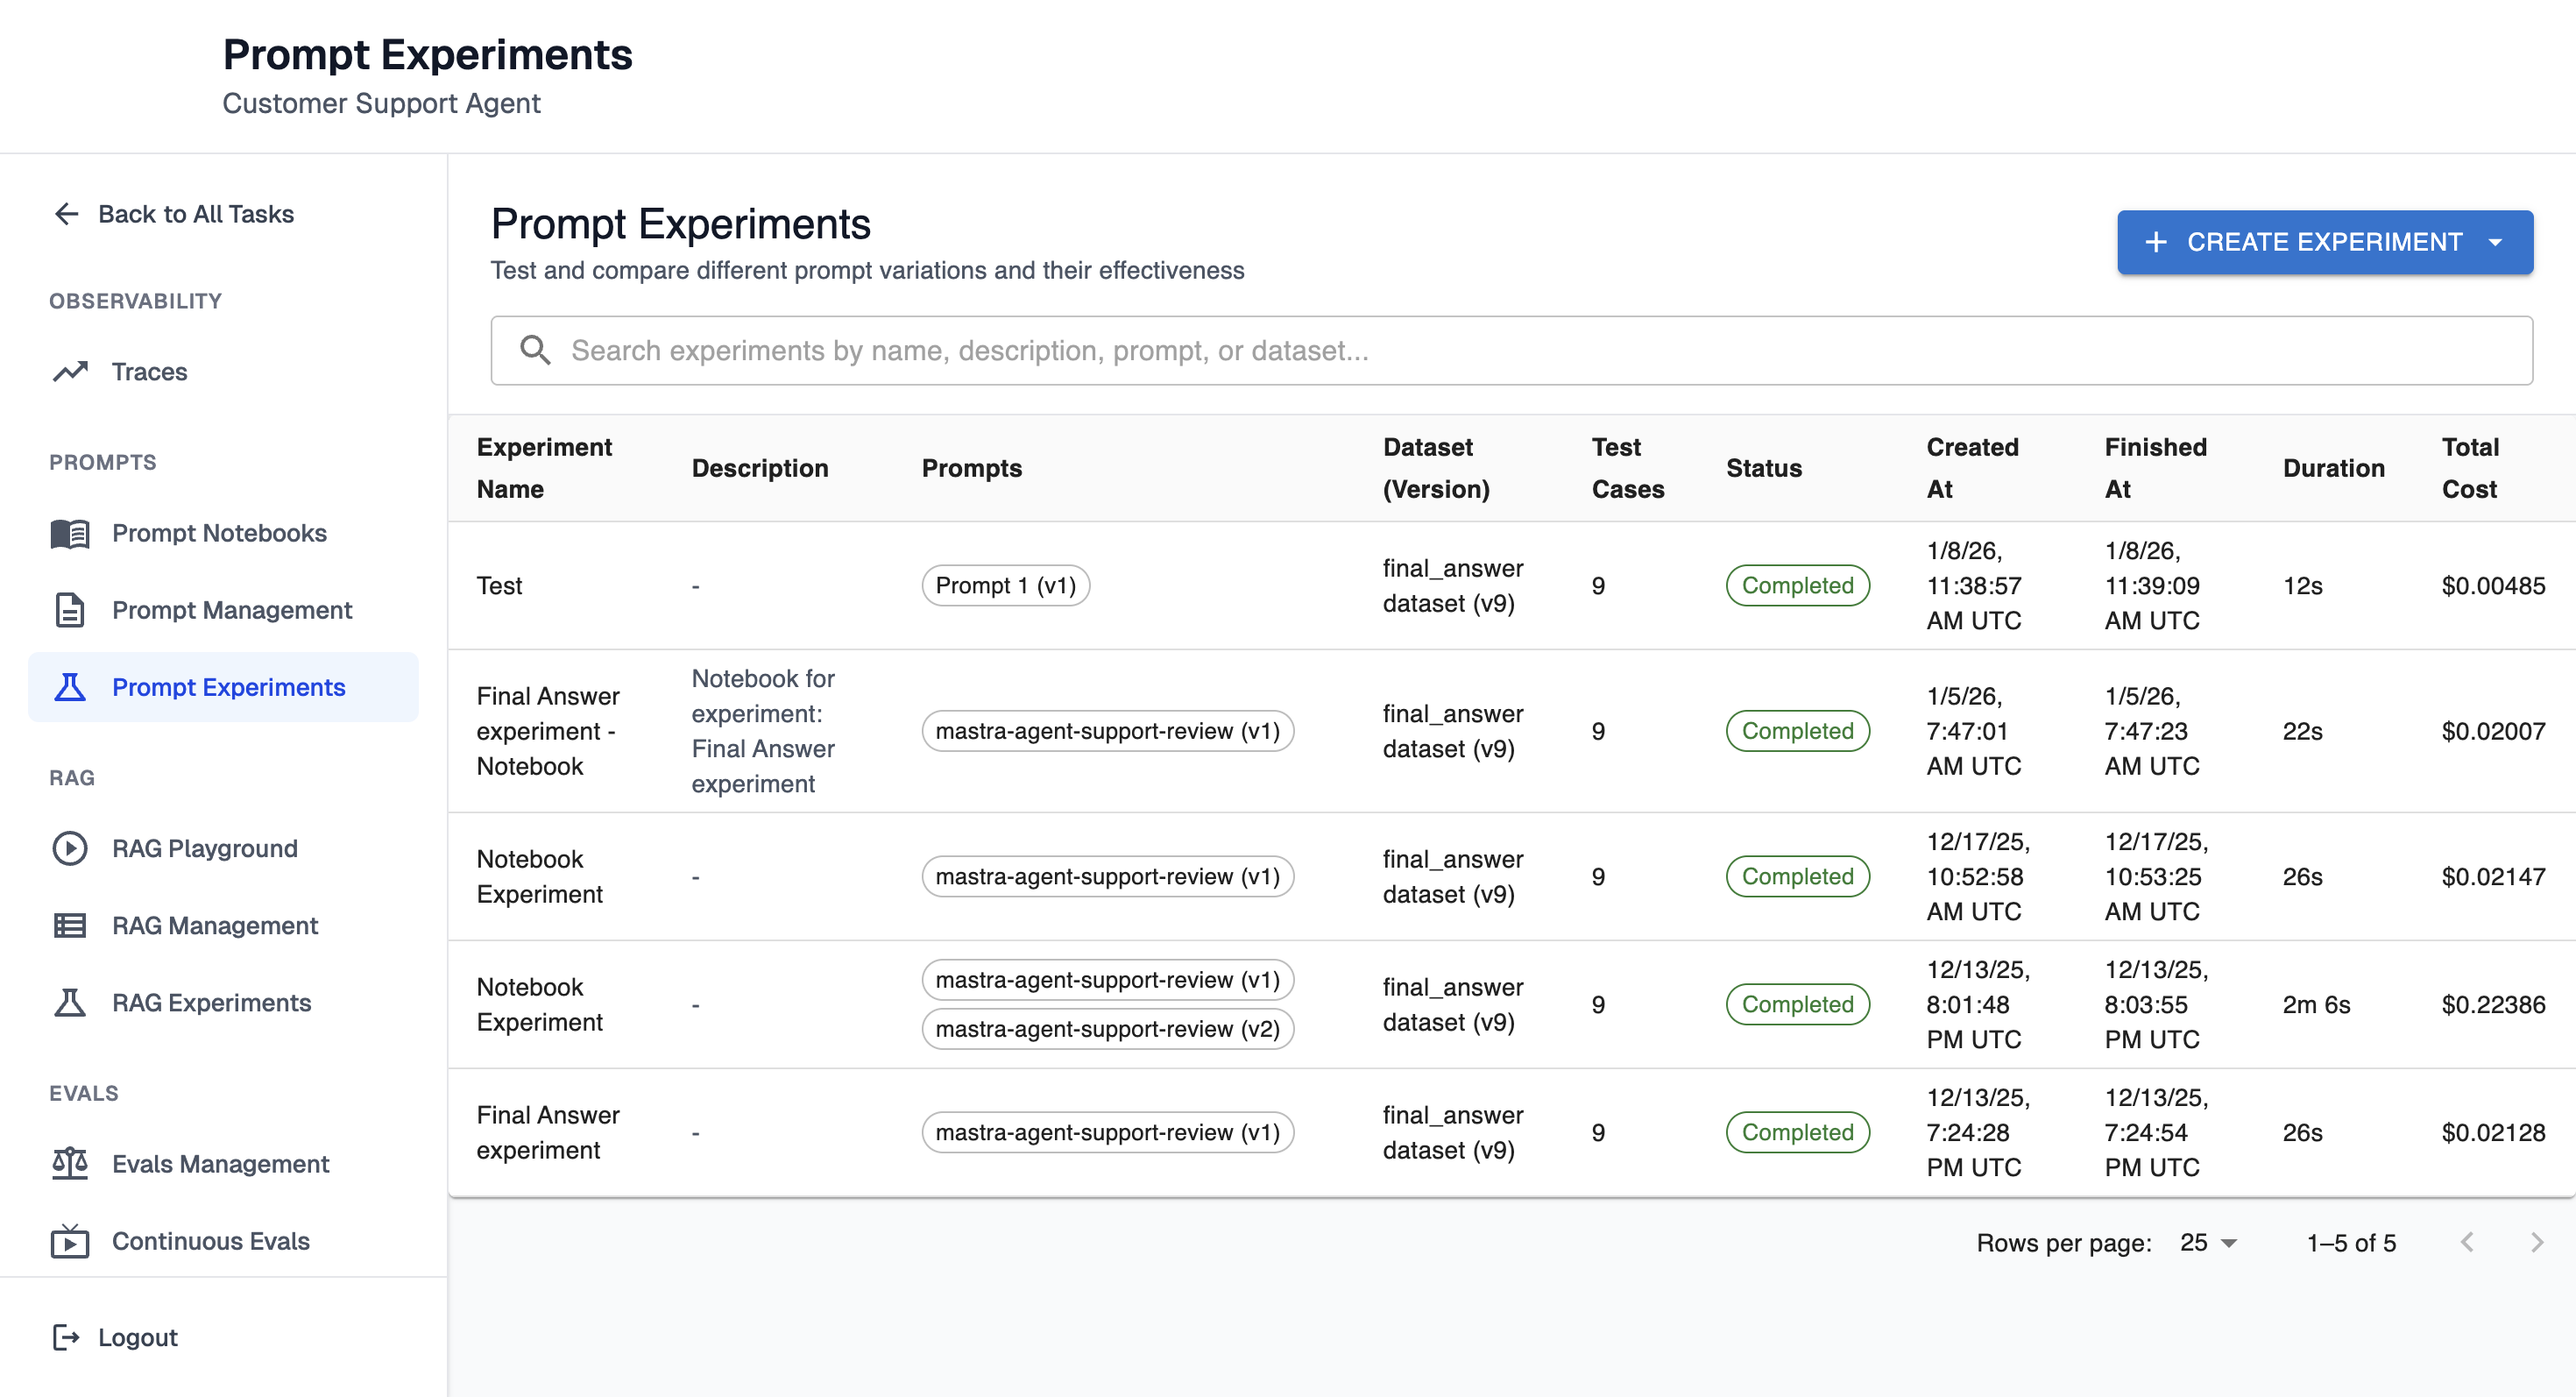Click the Evals Management balance scale icon
The height and width of the screenshot is (1397, 2576).
coord(70,1164)
